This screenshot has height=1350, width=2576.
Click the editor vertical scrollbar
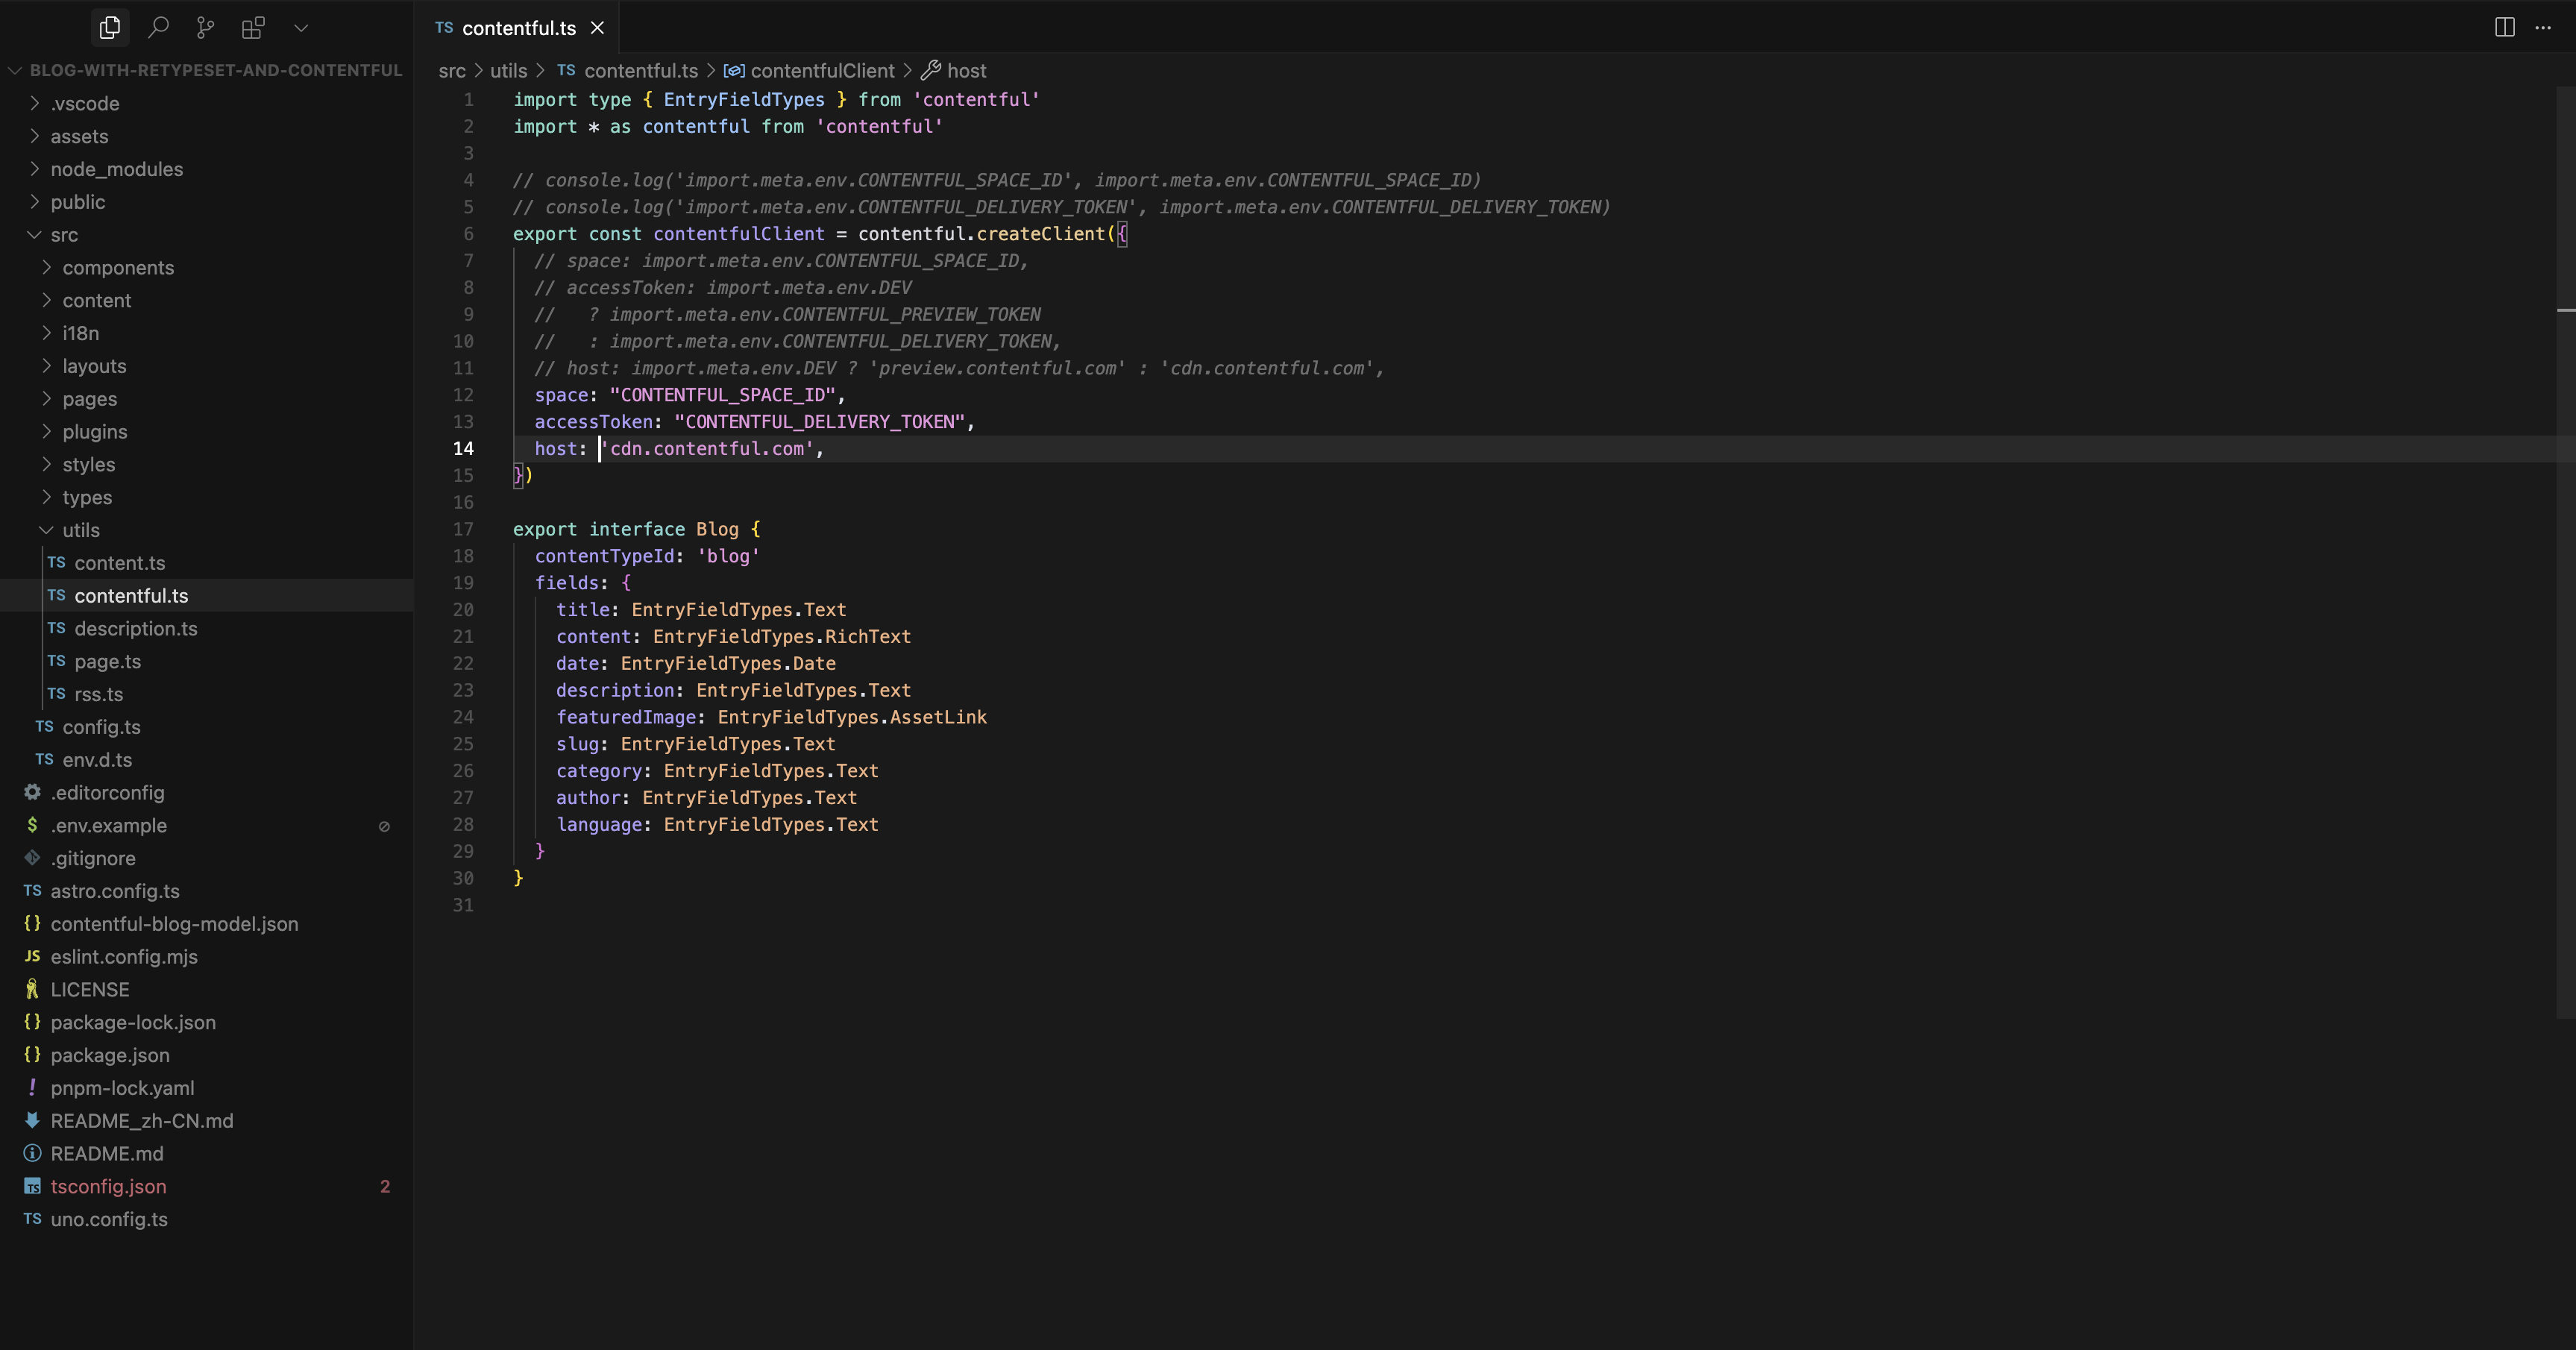click(2565, 550)
